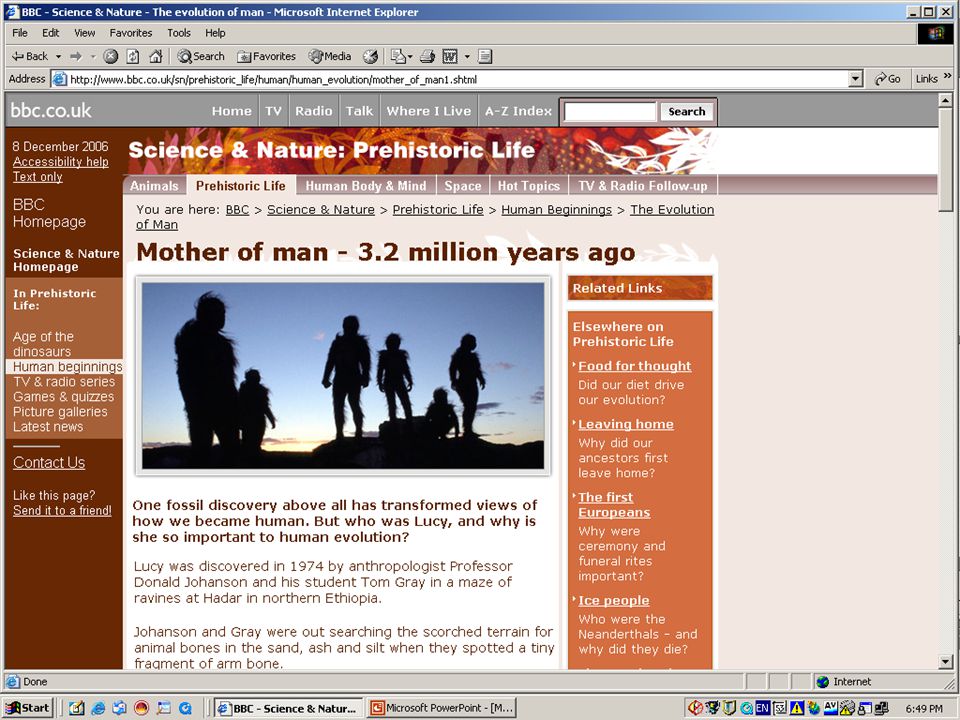The height and width of the screenshot is (720, 960).
Task: Open Age of the dinosaurs in sidebar
Action: [43, 344]
